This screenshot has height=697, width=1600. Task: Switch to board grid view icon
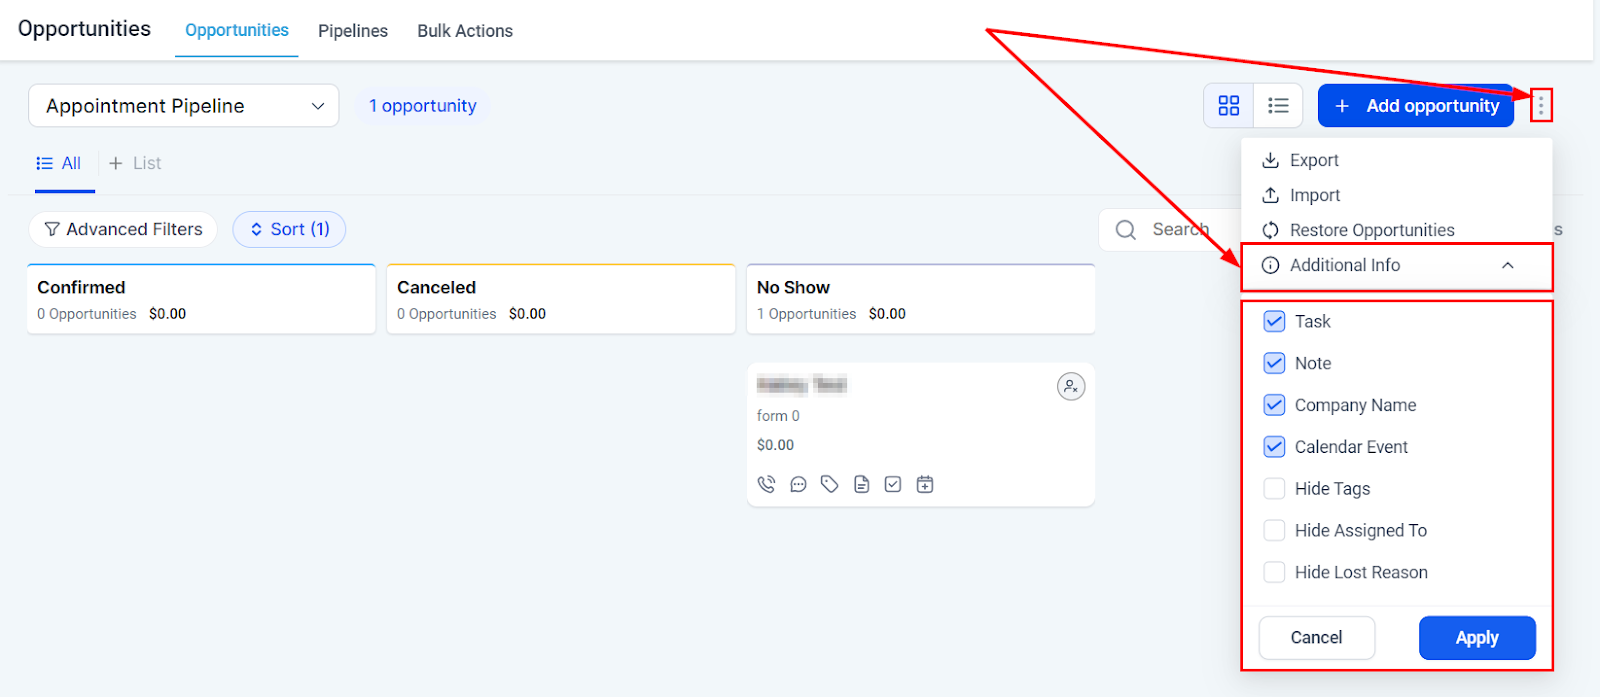point(1229,105)
